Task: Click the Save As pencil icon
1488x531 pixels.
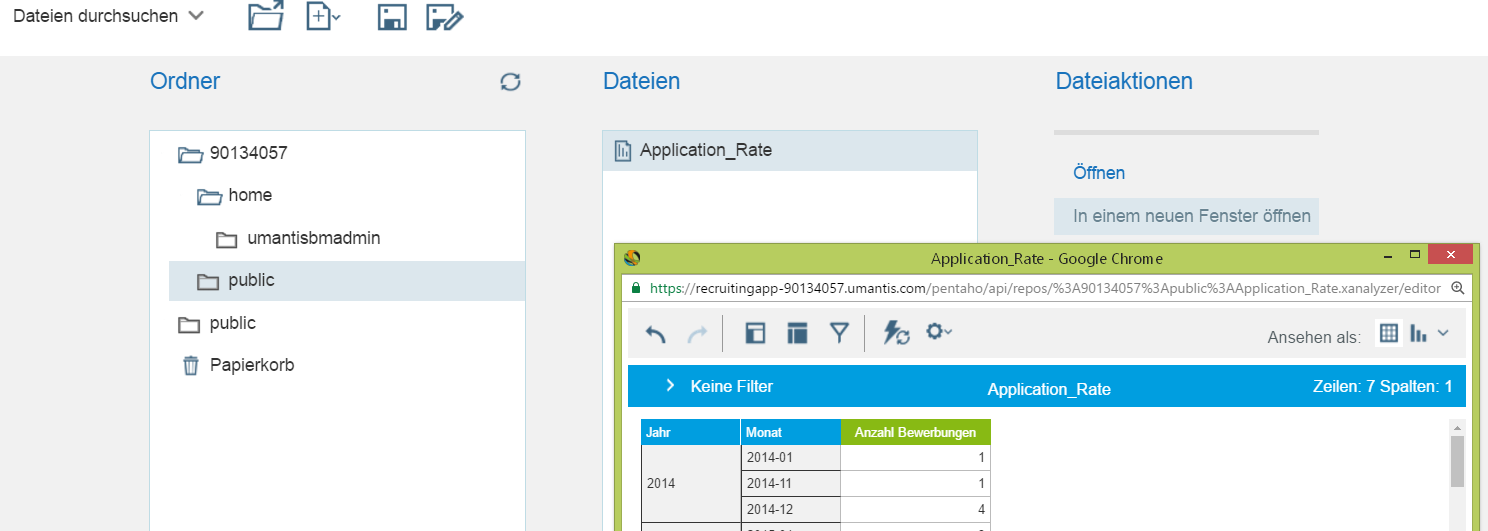Action: point(444,17)
